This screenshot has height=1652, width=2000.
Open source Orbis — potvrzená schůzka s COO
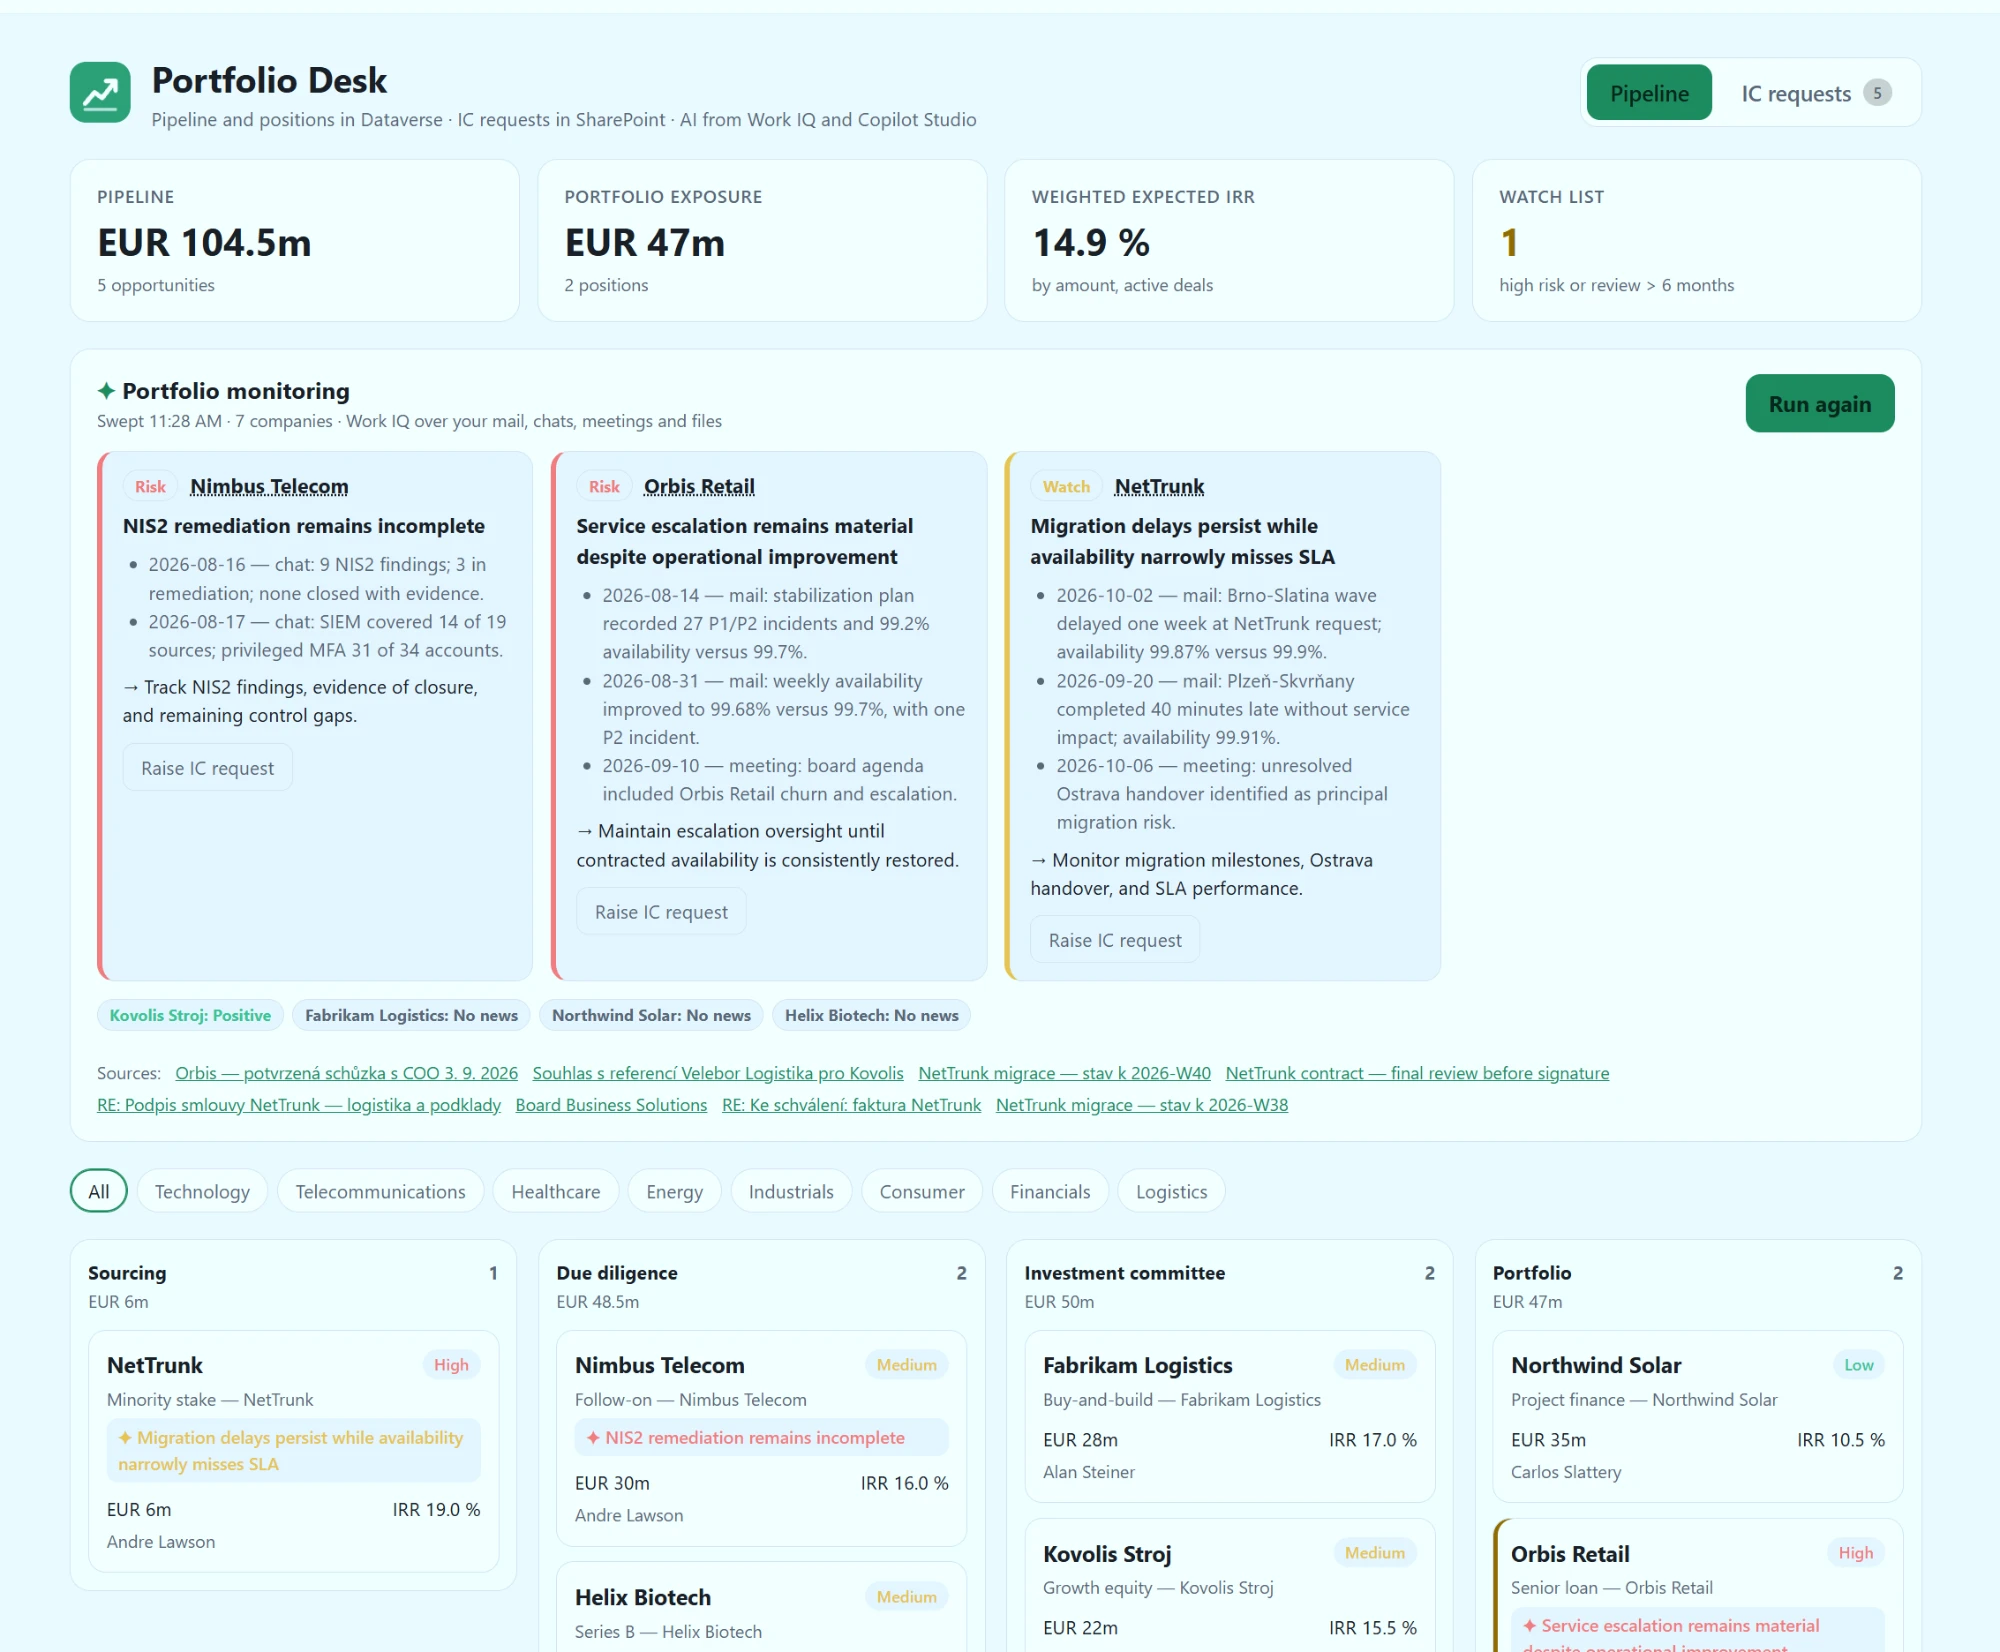346,1073
